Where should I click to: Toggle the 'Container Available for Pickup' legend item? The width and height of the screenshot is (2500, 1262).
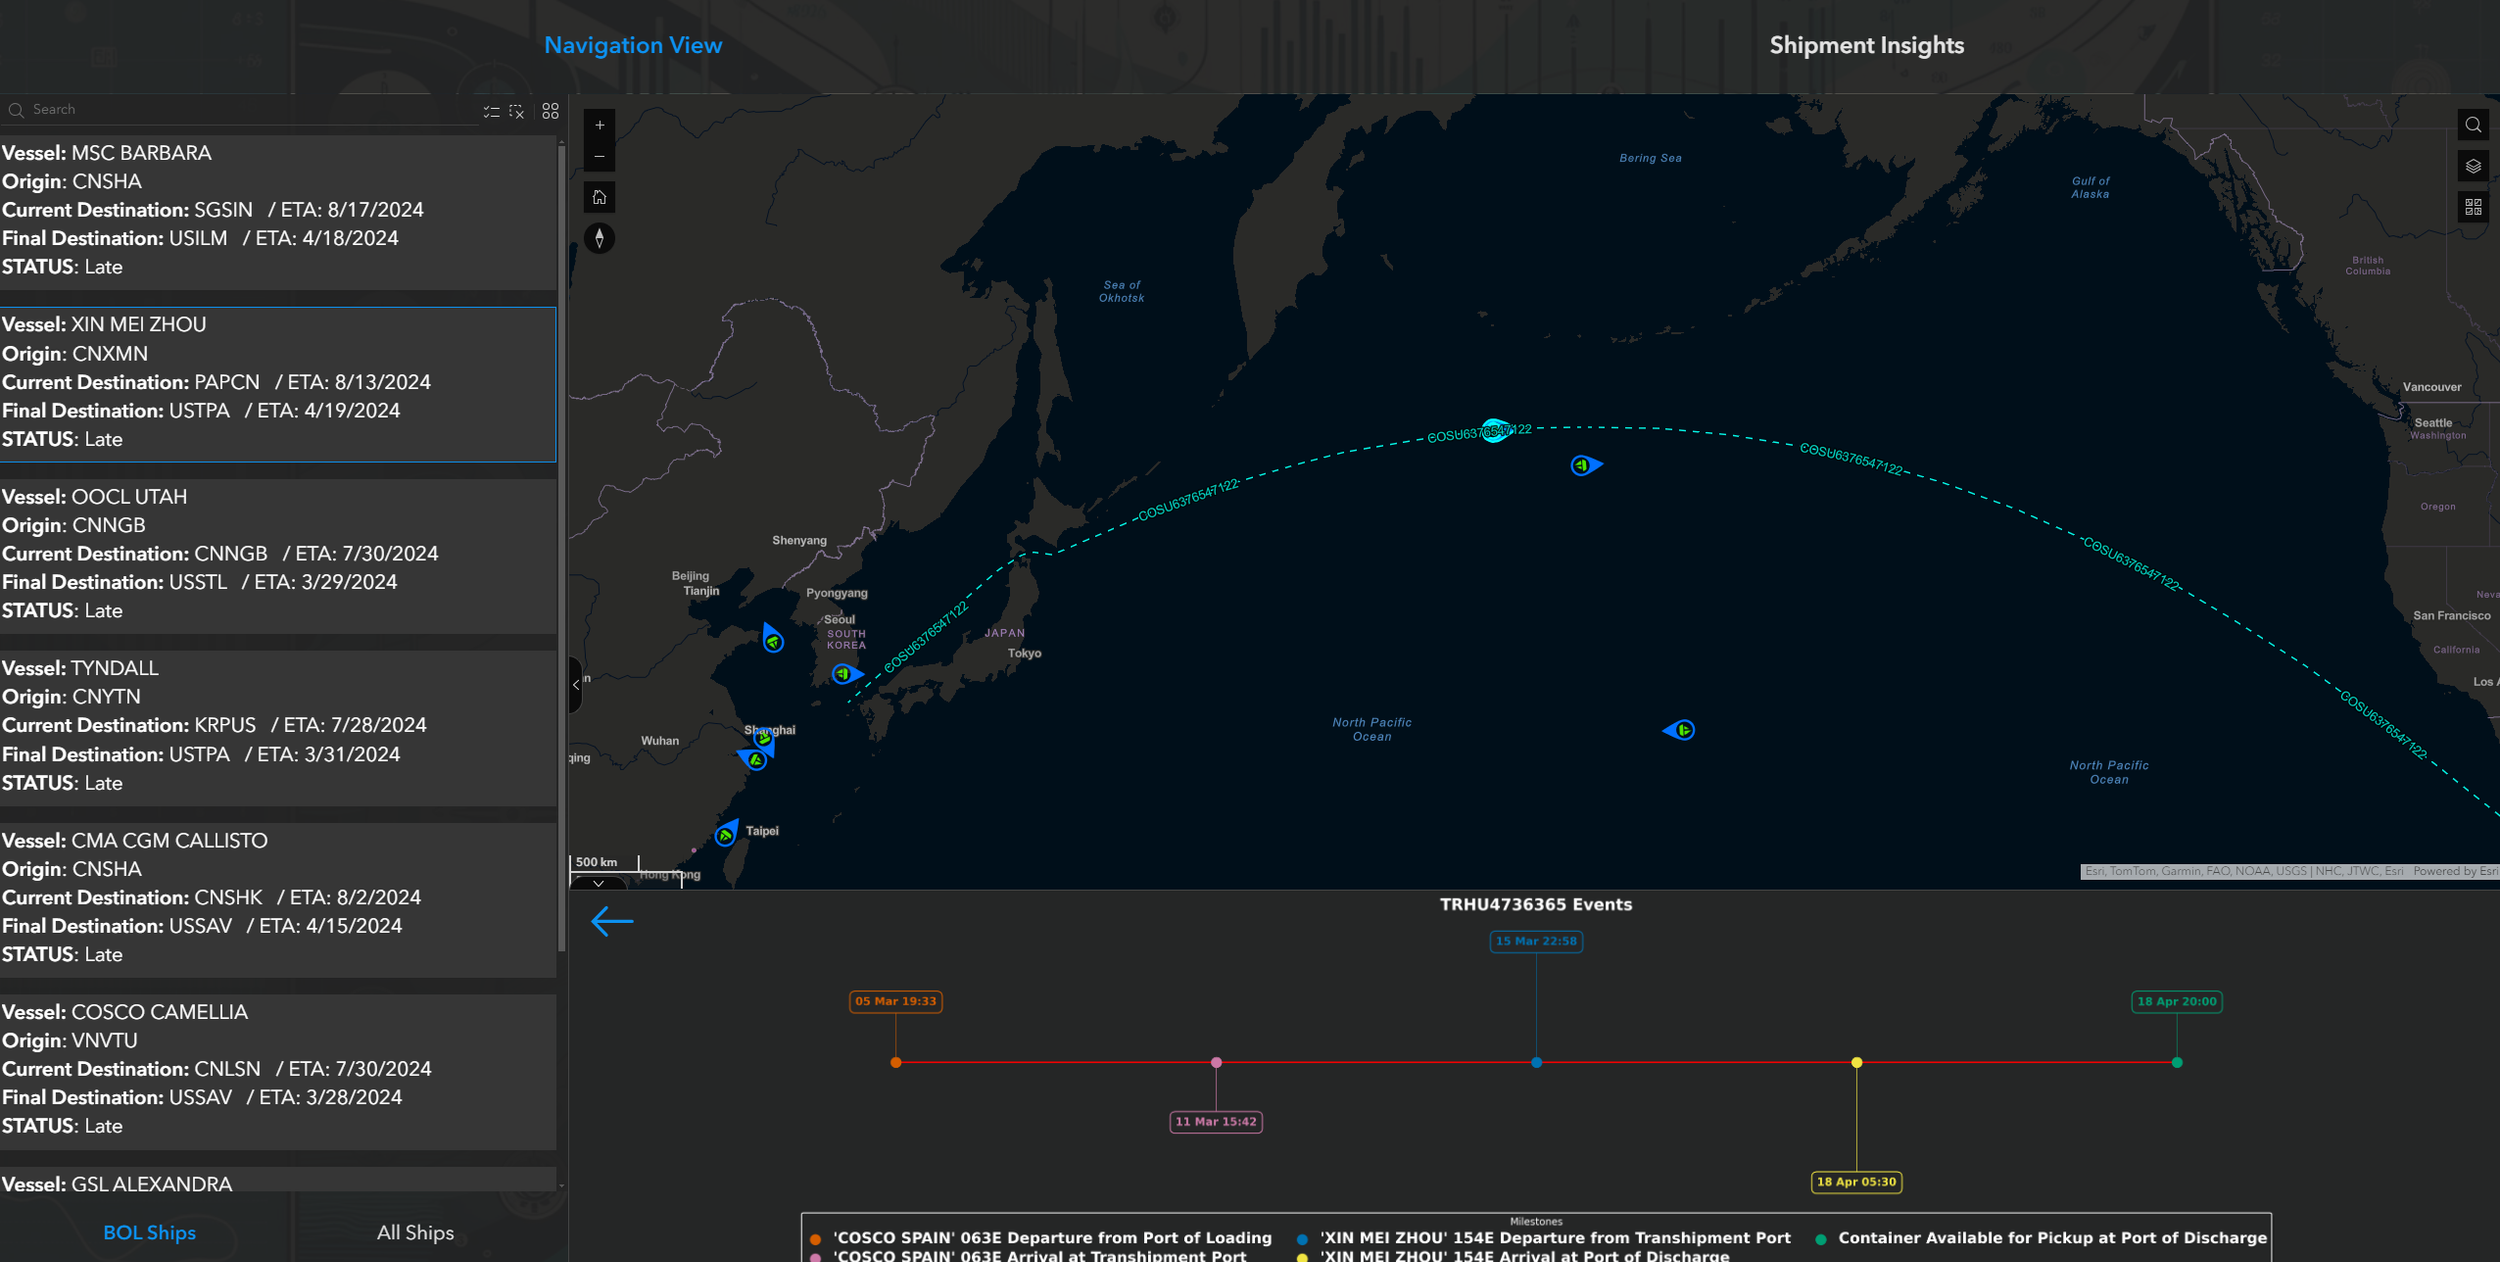point(2050,1238)
